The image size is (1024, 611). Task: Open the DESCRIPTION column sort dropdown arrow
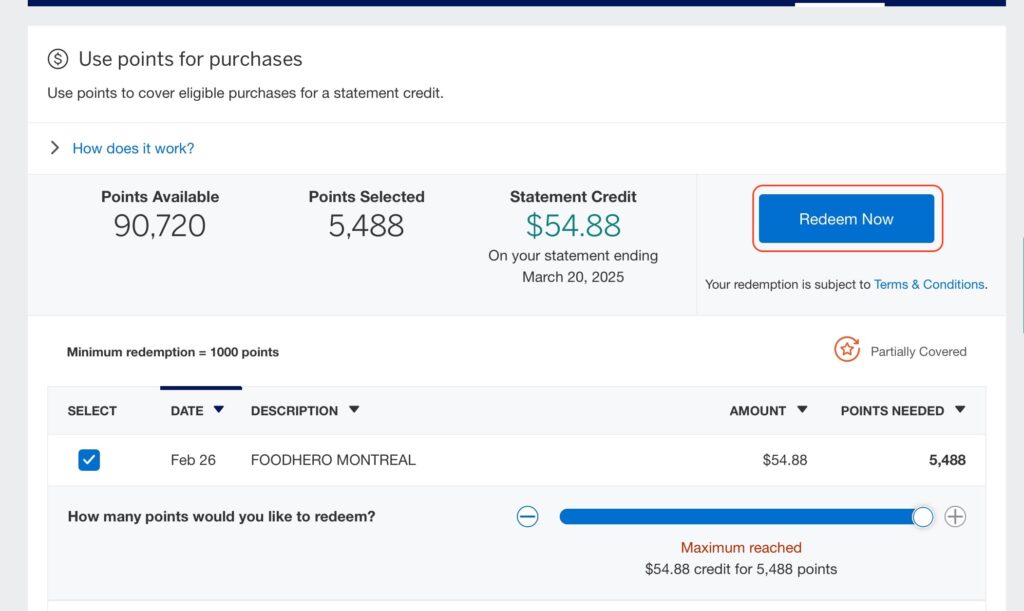(x=354, y=410)
